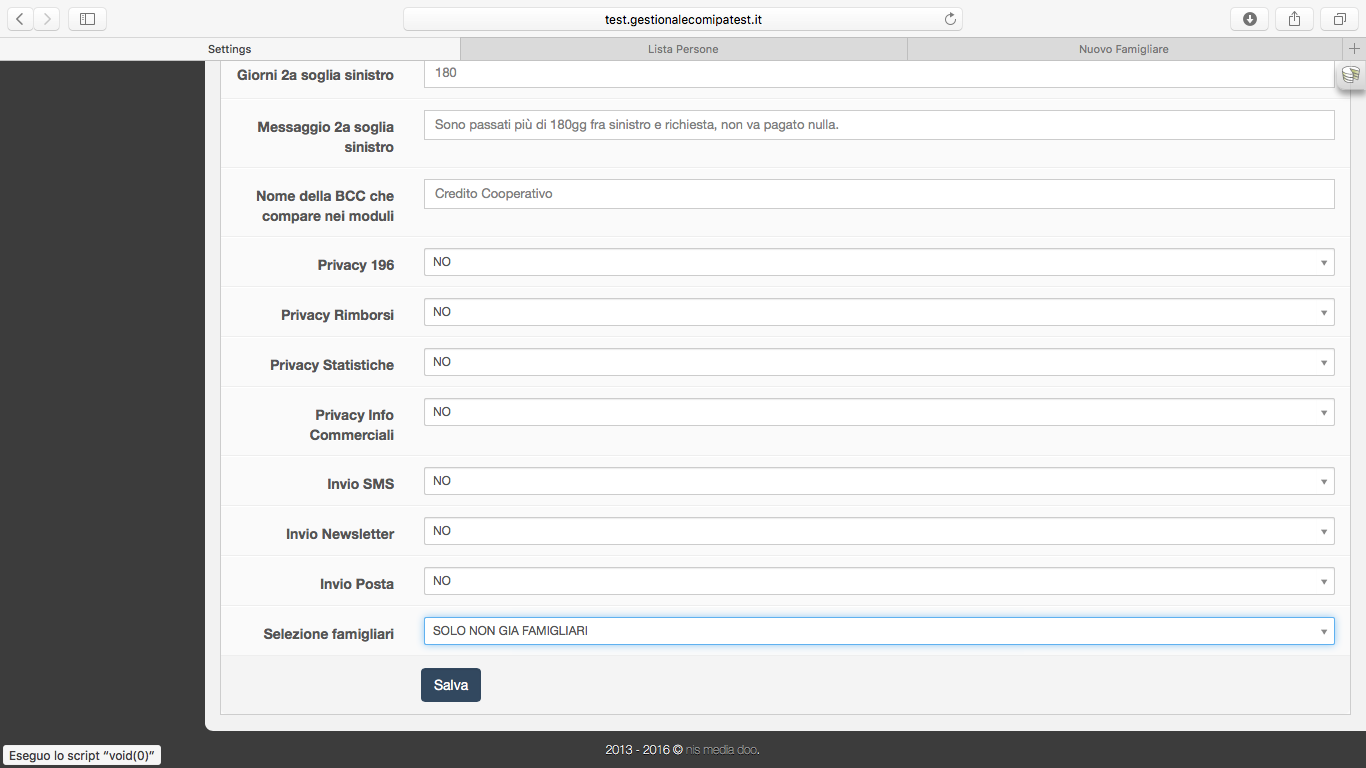Open the Safari downloads icon
Image resolution: width=1366 pixels, height=768 pixels.
(1250, 18)
